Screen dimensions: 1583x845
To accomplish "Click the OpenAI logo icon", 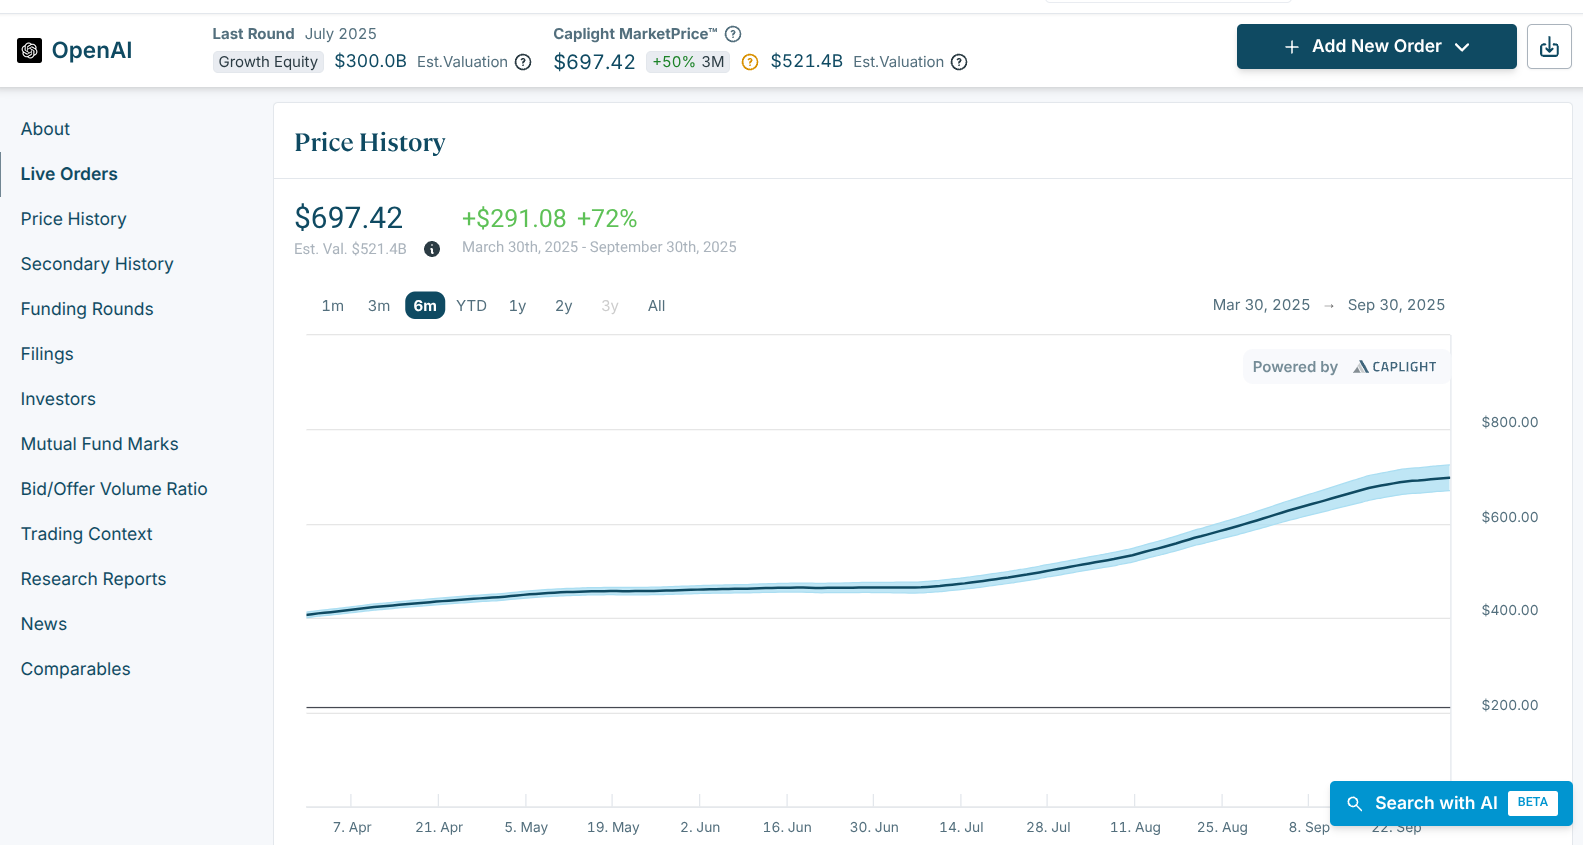I will pyautogui.click(x=30, y=50).
